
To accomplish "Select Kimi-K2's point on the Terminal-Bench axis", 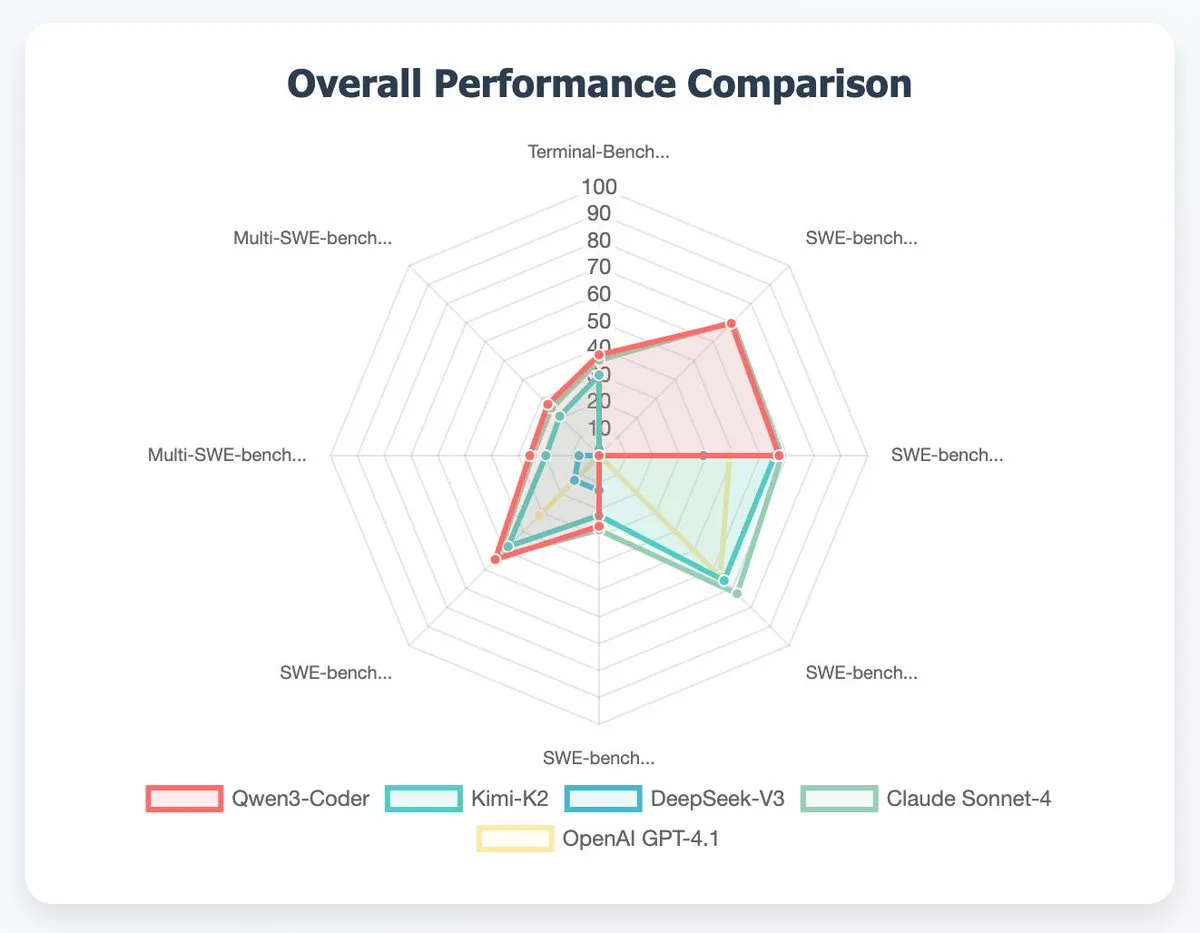I will click(x=598, y=376).
